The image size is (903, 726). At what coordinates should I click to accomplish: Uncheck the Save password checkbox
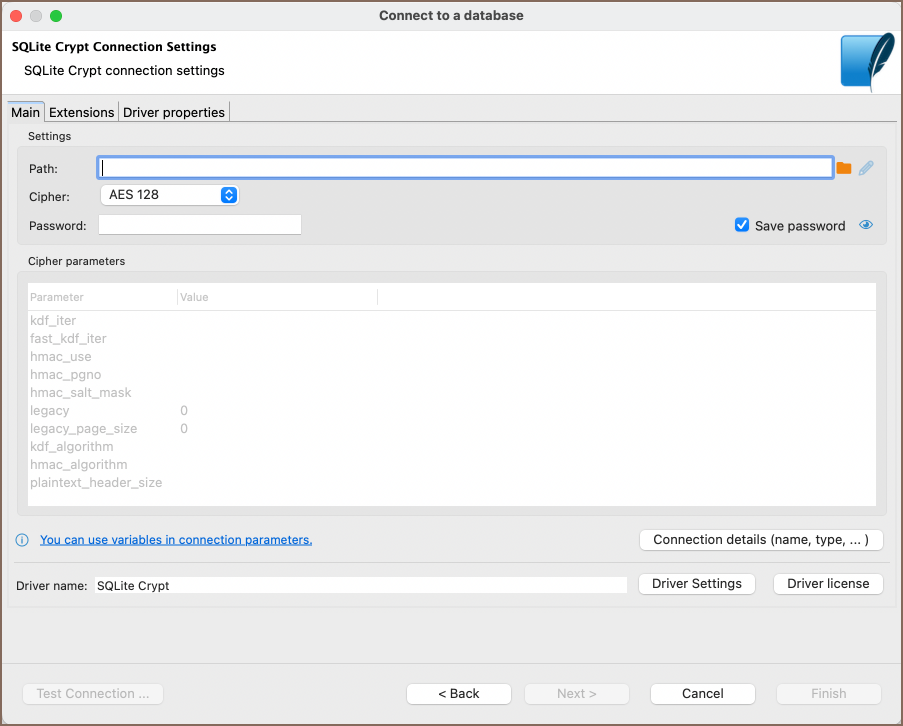tap(742, 226)
